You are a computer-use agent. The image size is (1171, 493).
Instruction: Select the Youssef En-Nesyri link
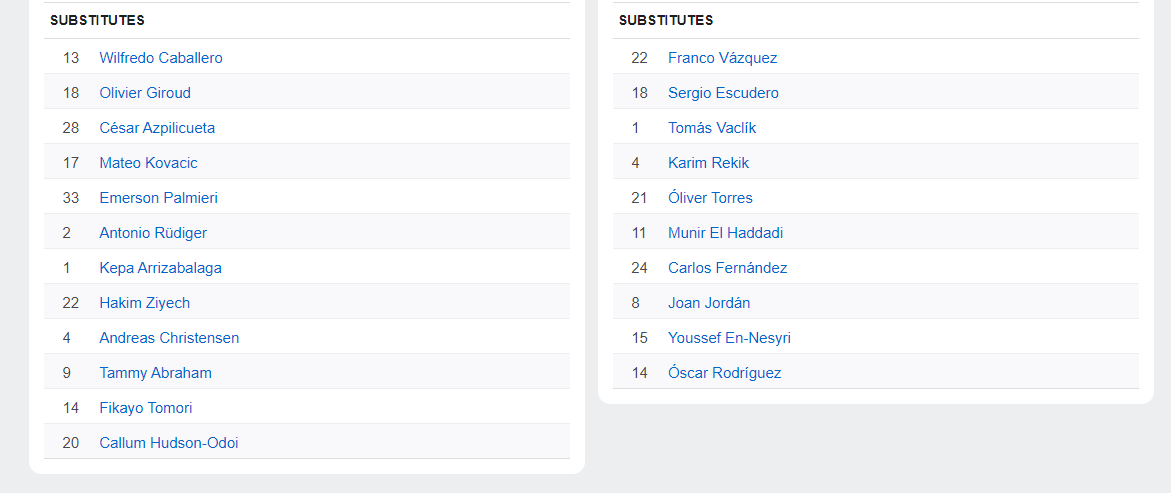click(729, 338)
